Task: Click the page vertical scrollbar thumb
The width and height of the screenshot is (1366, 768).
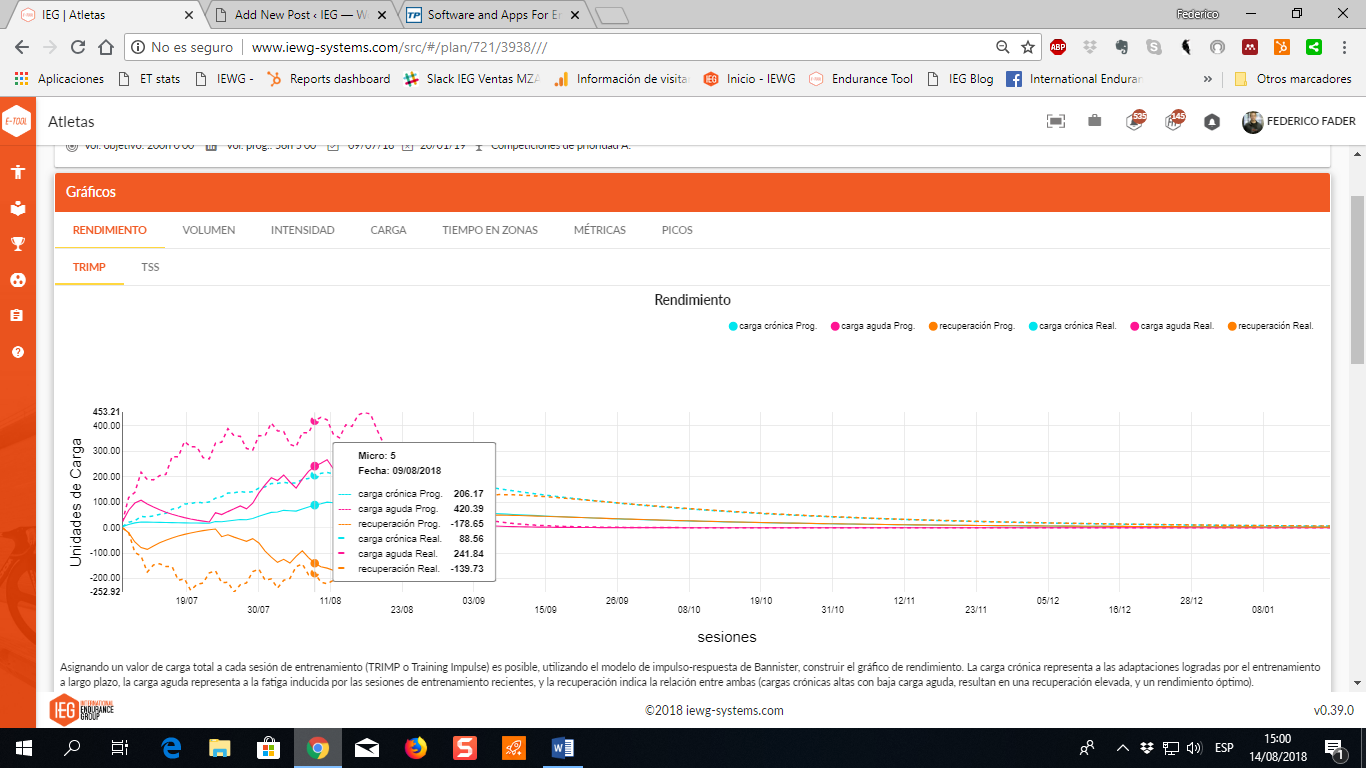Action: click(x=1357, y=280)
